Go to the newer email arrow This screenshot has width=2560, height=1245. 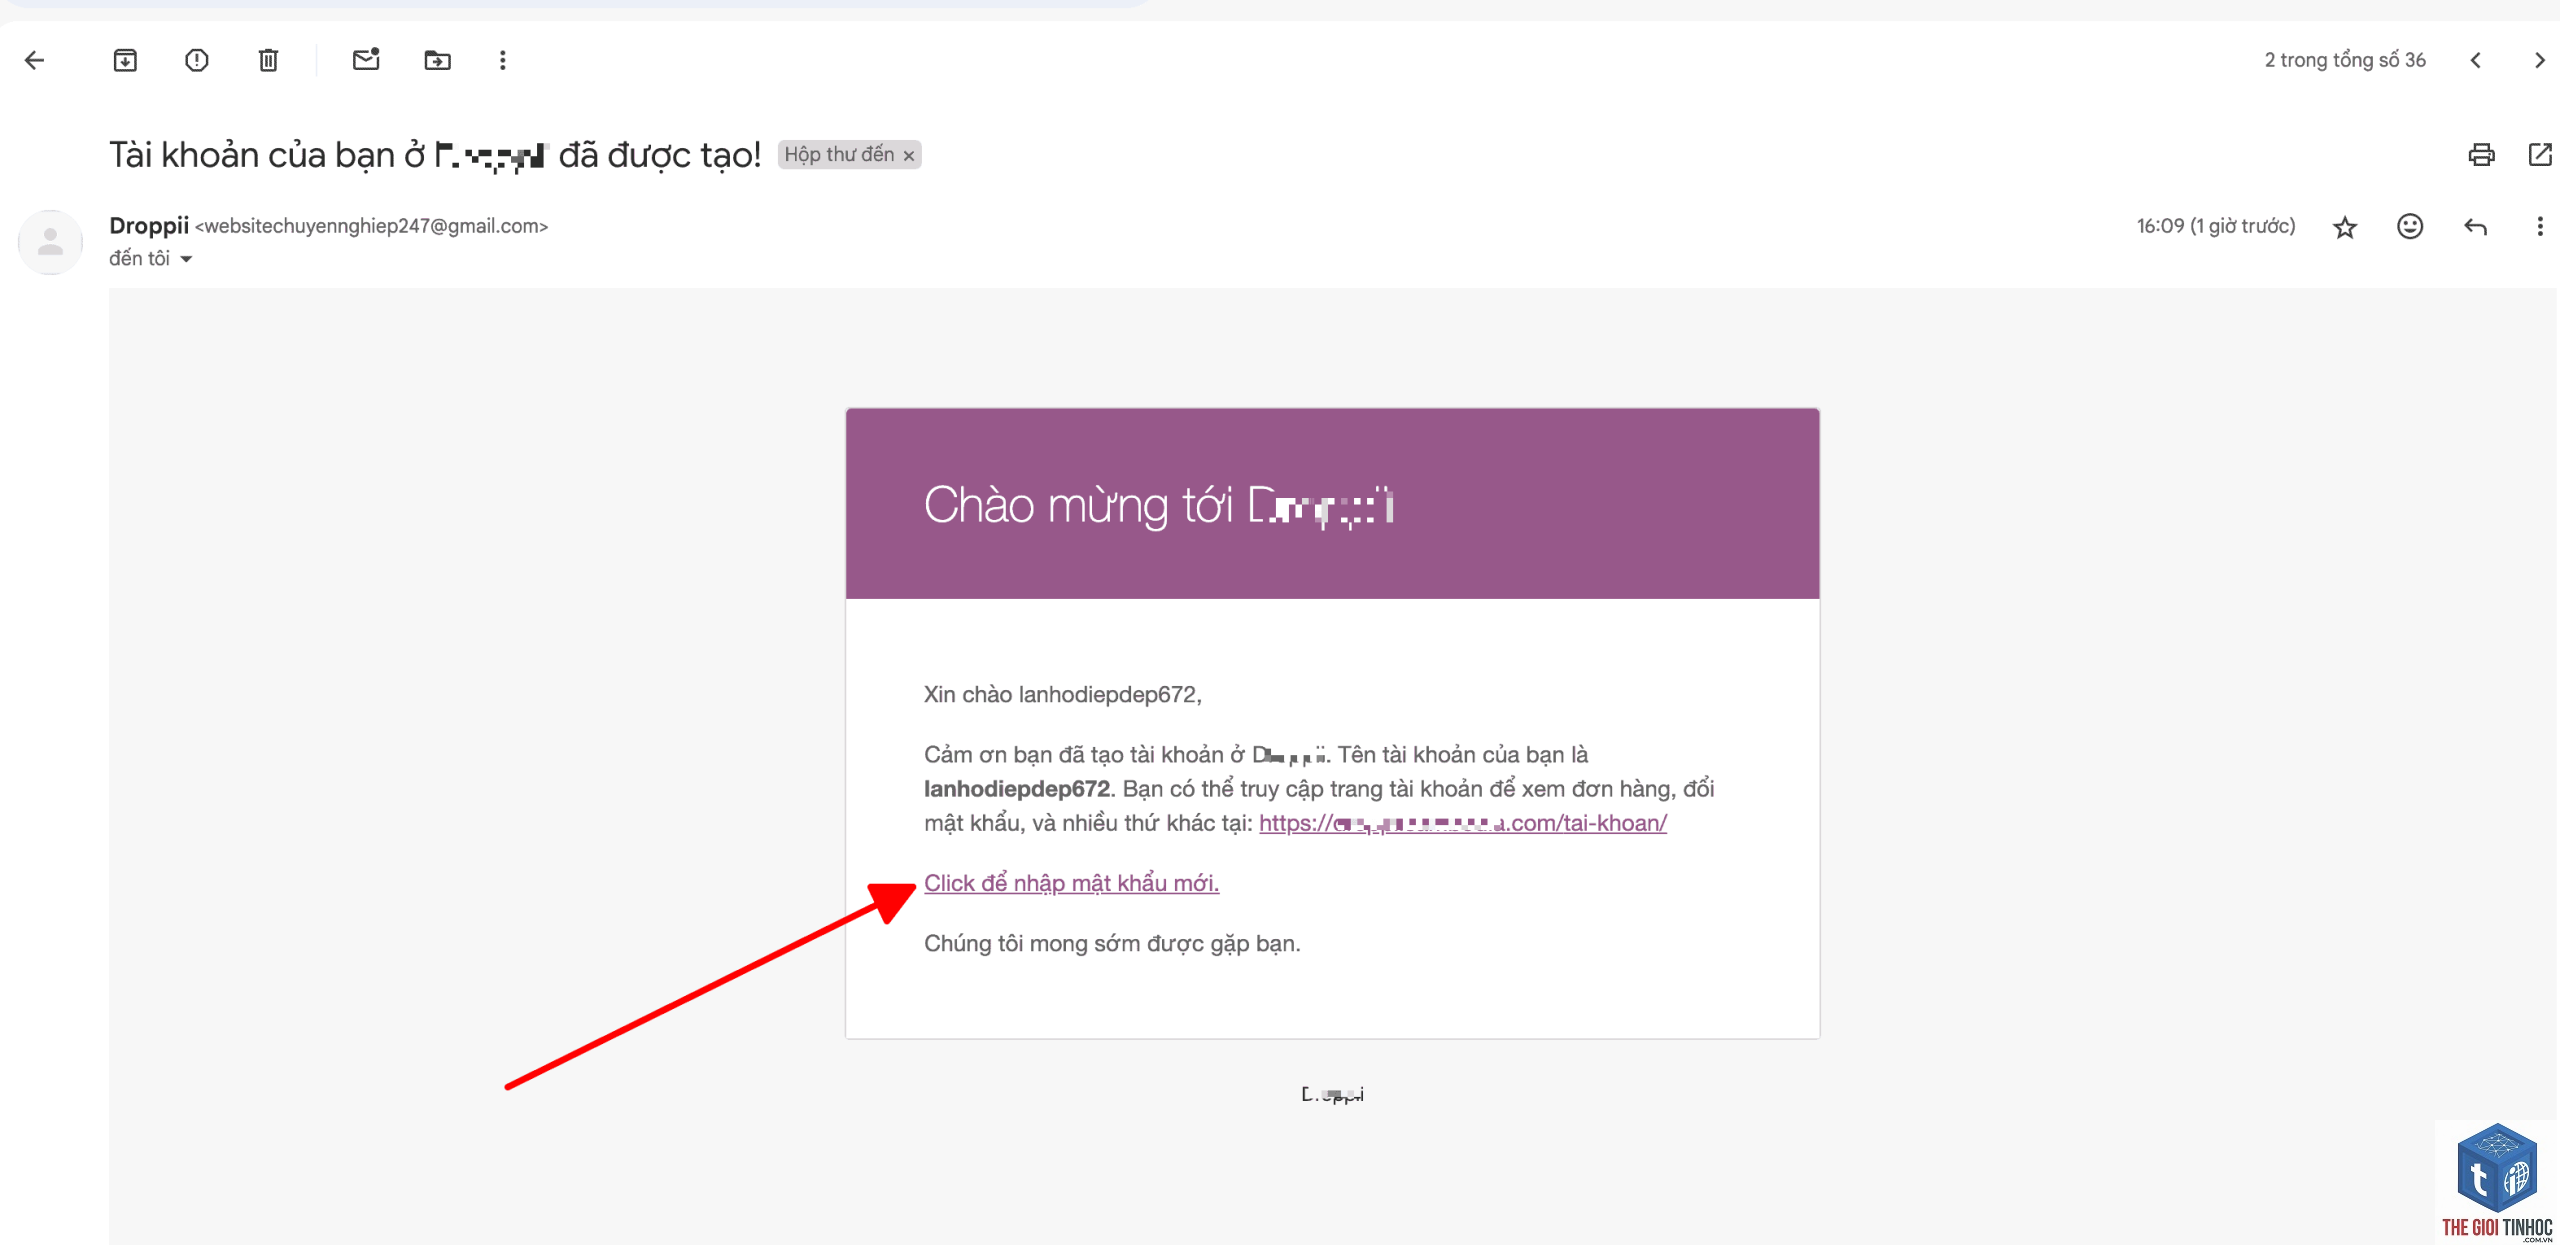tap(2476, 61)
